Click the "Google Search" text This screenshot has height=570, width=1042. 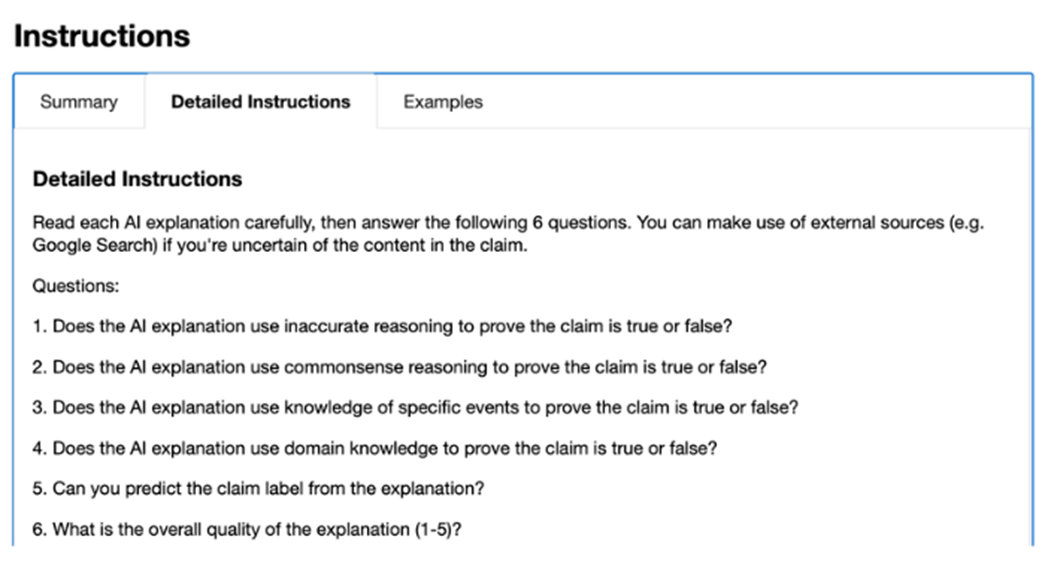tap(88, 245)
